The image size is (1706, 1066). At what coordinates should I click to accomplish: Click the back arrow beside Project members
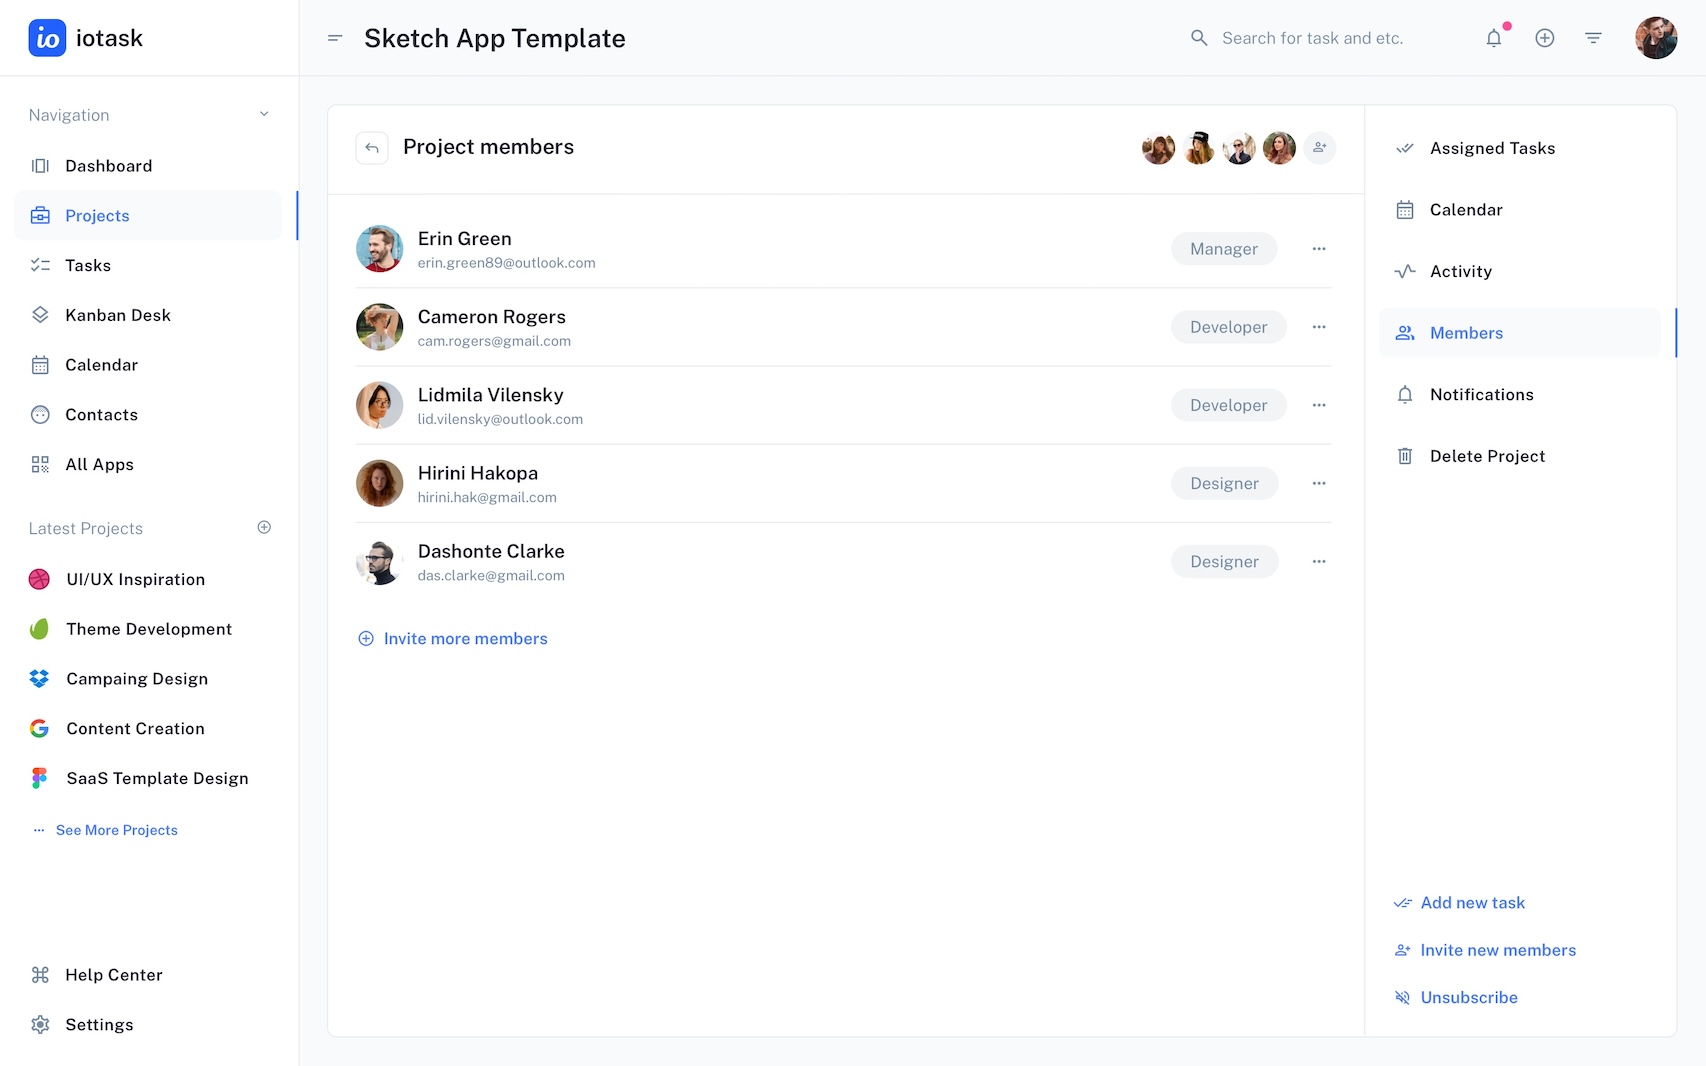(x=372, y=148)
